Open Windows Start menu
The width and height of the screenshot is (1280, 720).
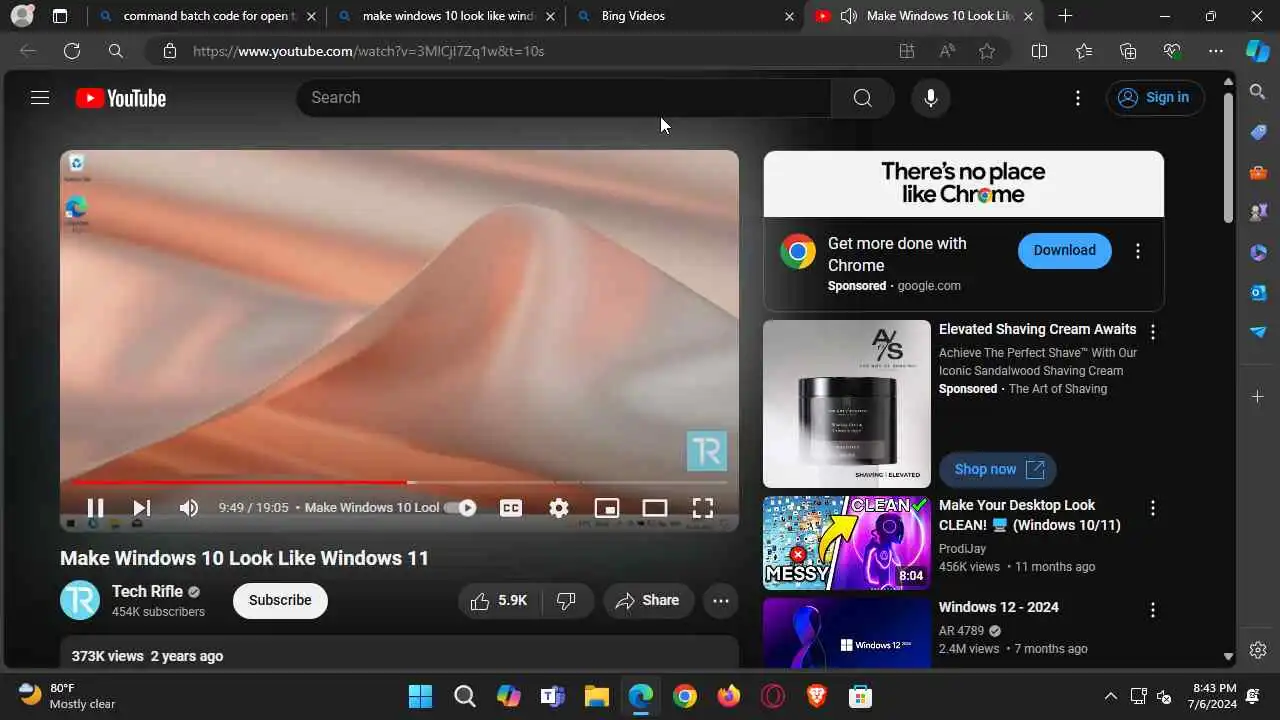pyautogui.click(x=421, y=696)
